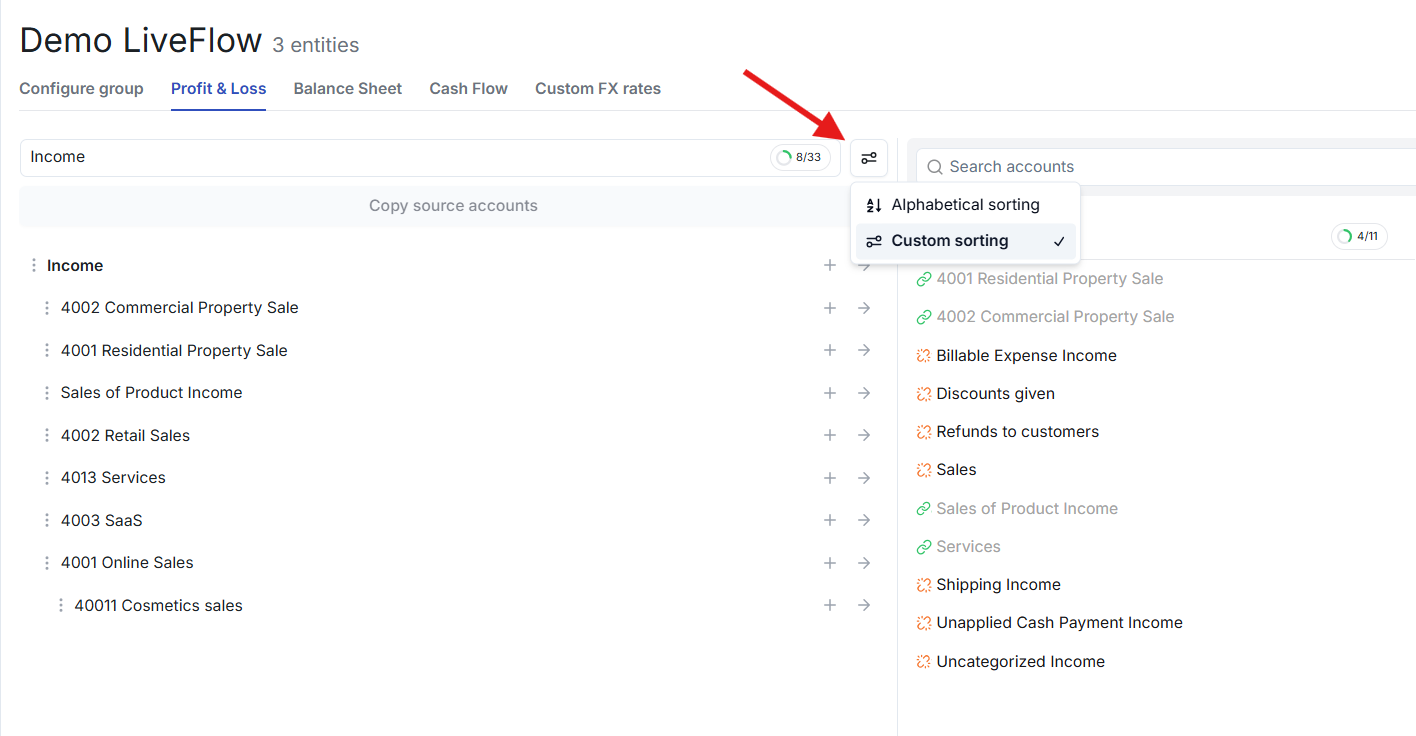Click the search magnifier icon

point(935,167)
